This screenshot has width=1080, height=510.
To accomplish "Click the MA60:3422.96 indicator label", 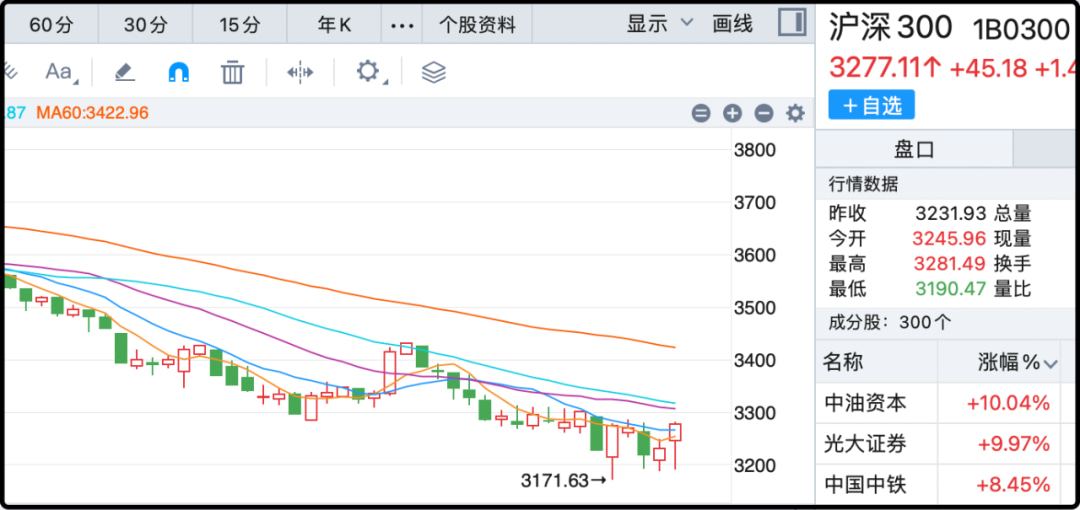I will tap(92, 113).
